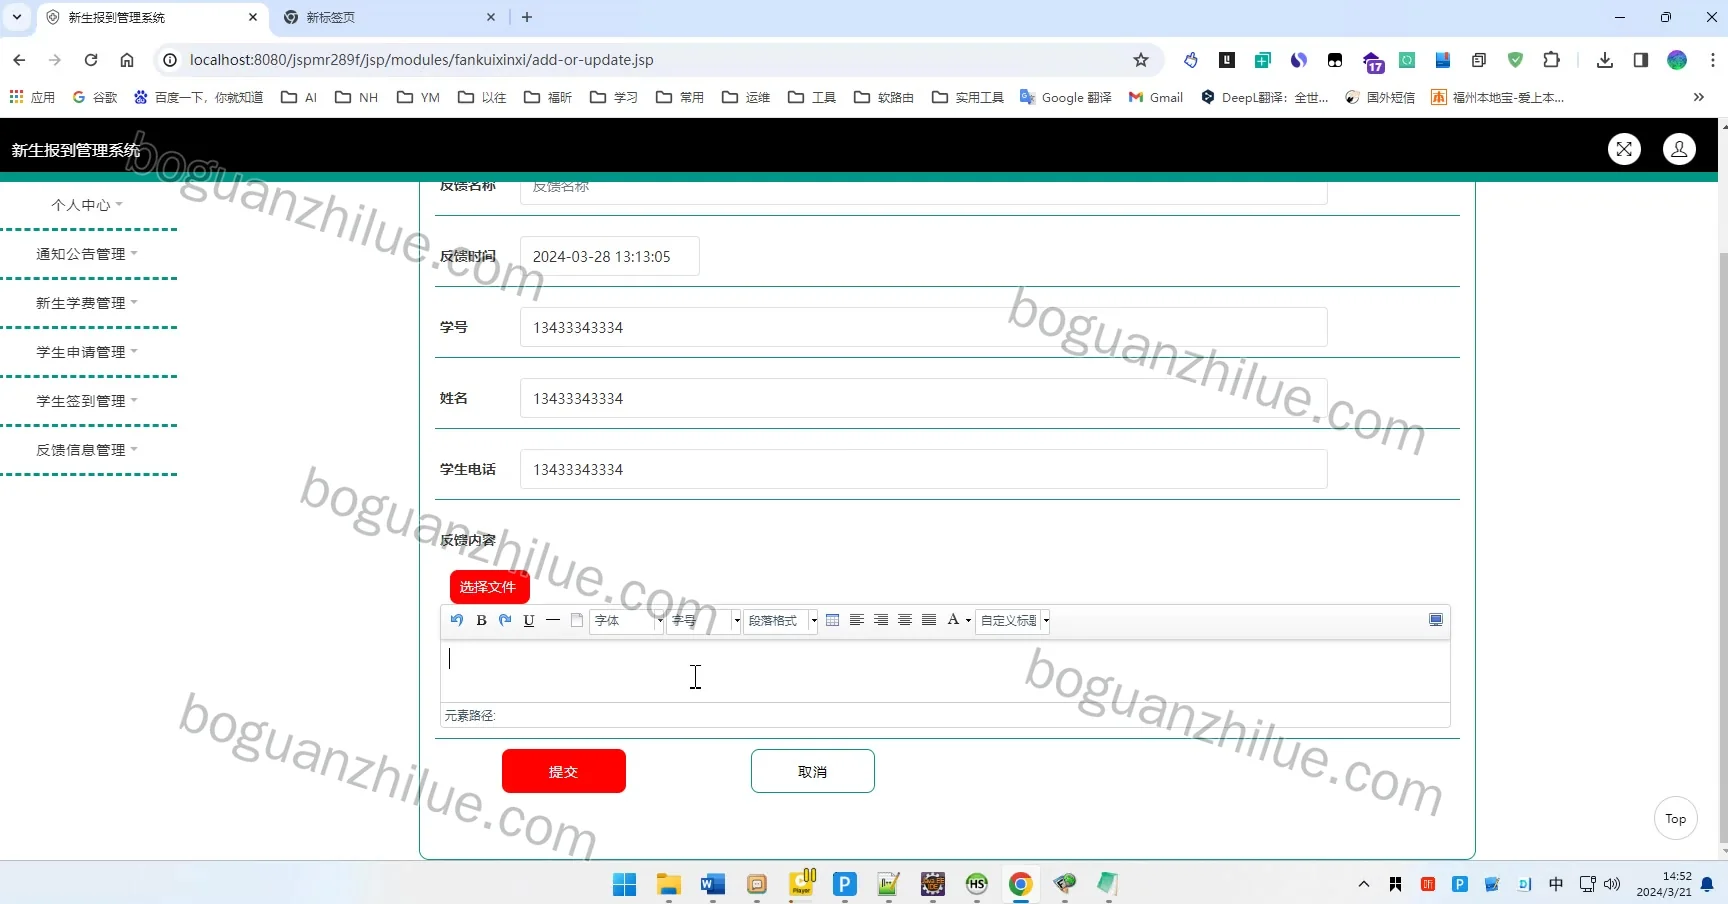Click the 学号 input field
1728x904 pixels.
coord(924,328)
